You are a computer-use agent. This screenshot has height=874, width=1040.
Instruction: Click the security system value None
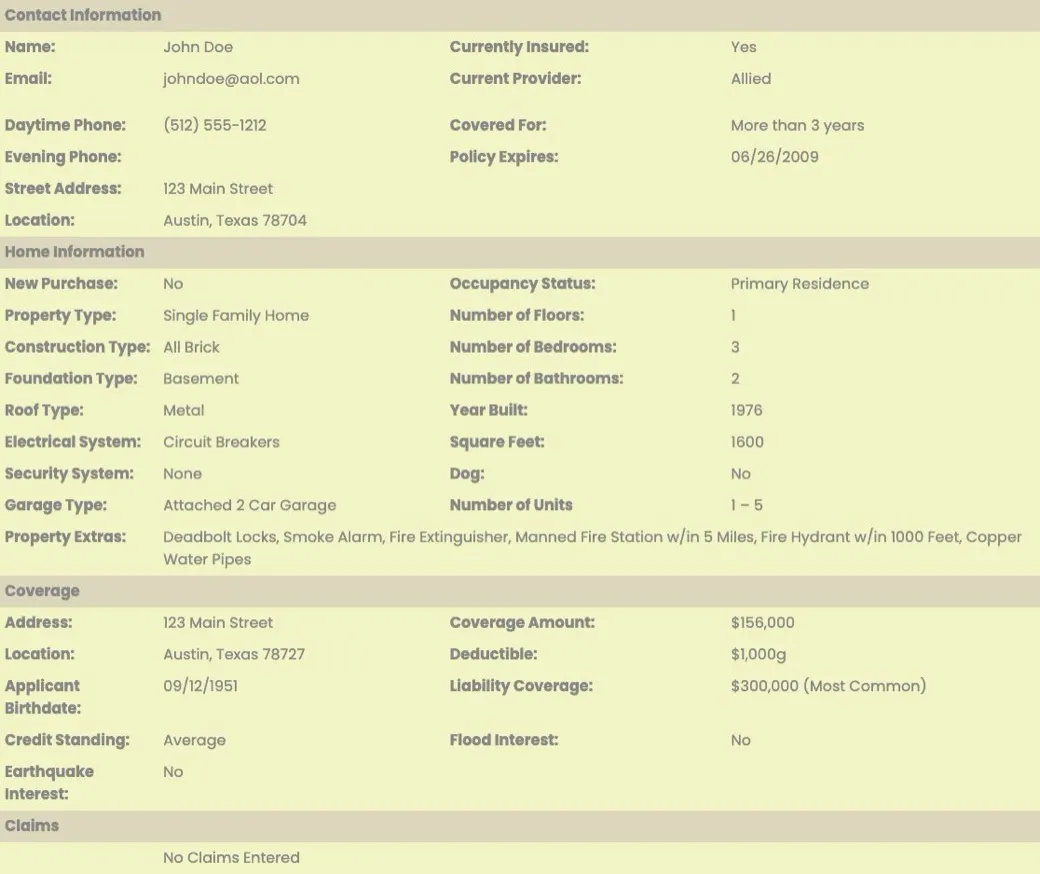(x=182, y=474)
